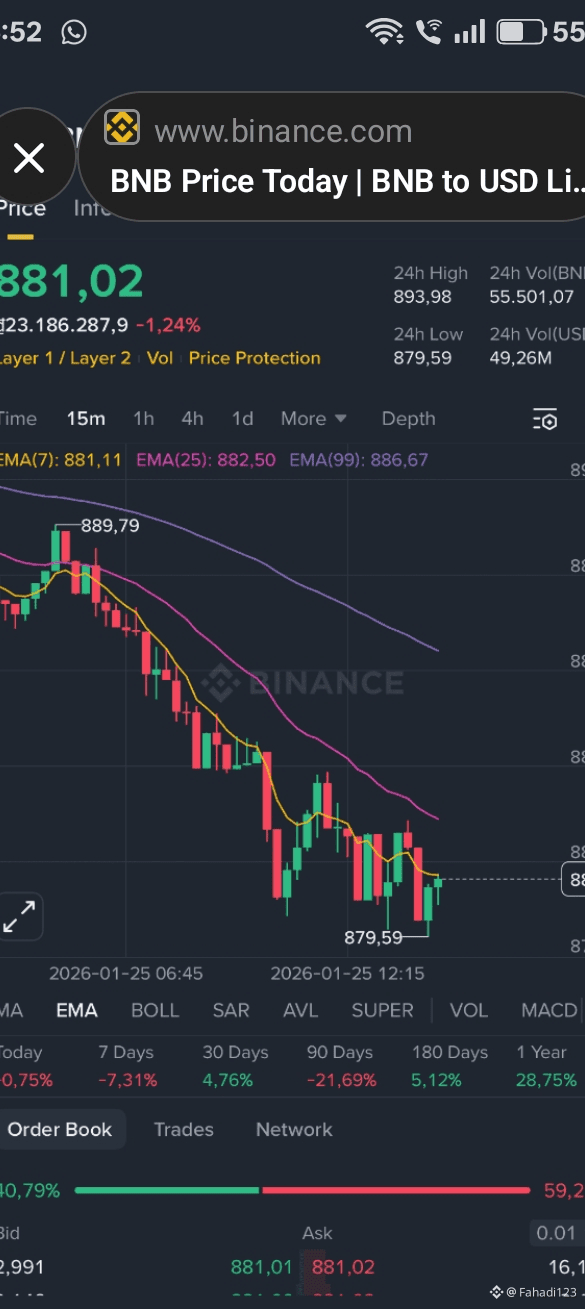Open the 0.01 order book precision dropdown
Screen dimensions: 585x1309
557,1233
